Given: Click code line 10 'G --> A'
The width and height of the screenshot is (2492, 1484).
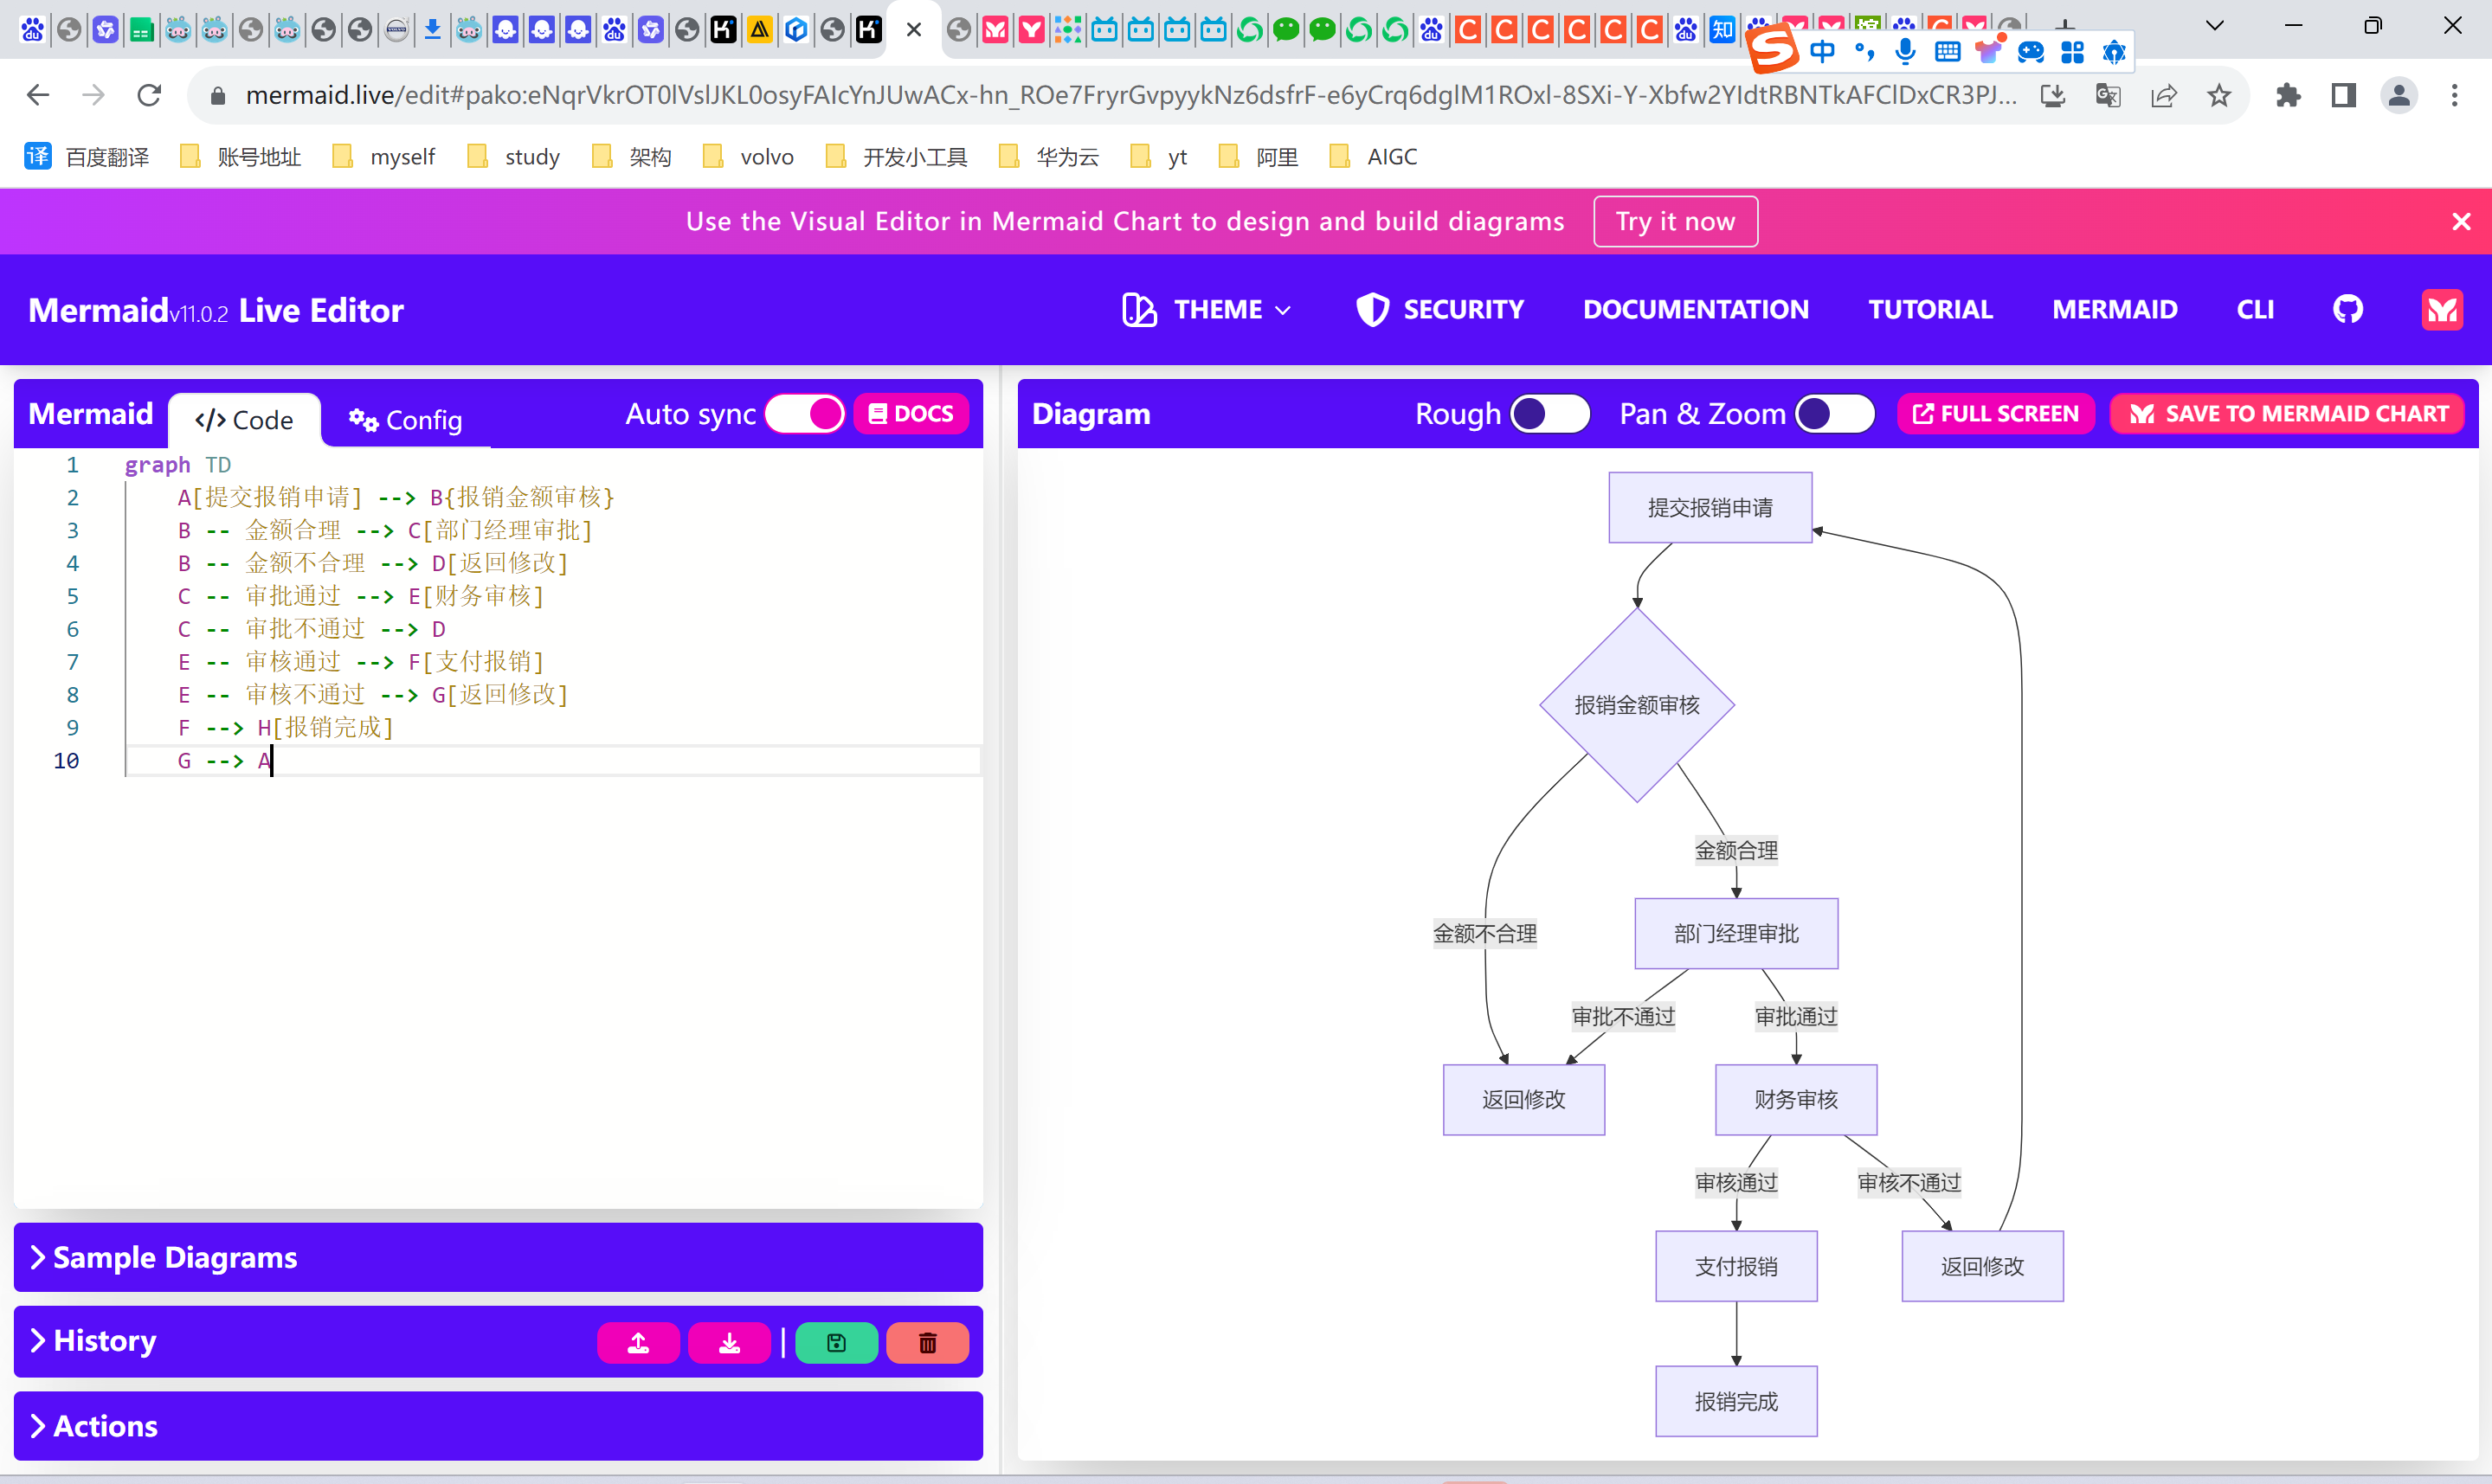Looking at the screenshot, I should click(x=224, y=761).
